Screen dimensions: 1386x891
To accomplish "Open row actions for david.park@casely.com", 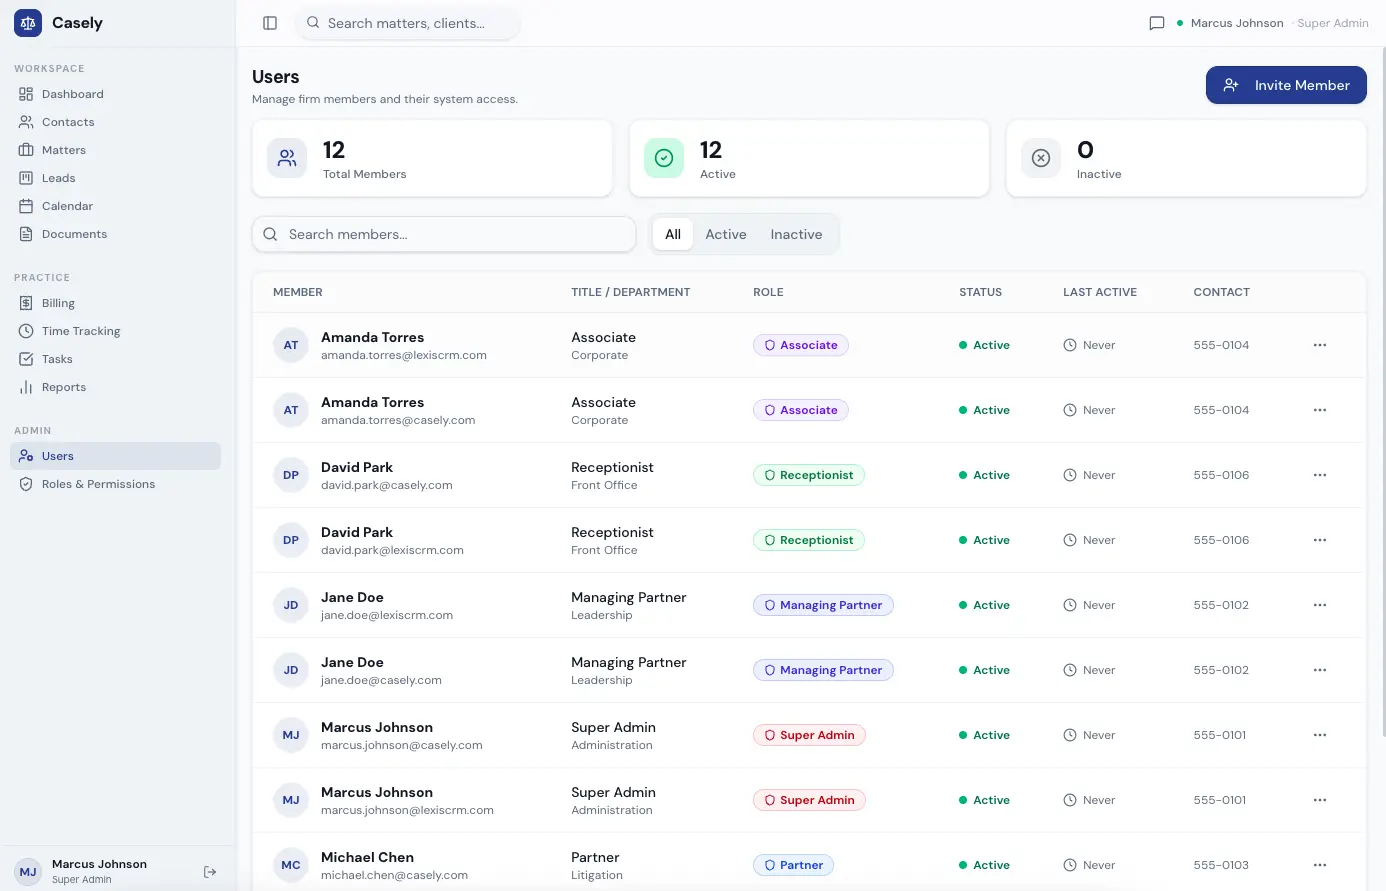I will coord(1320,475).
